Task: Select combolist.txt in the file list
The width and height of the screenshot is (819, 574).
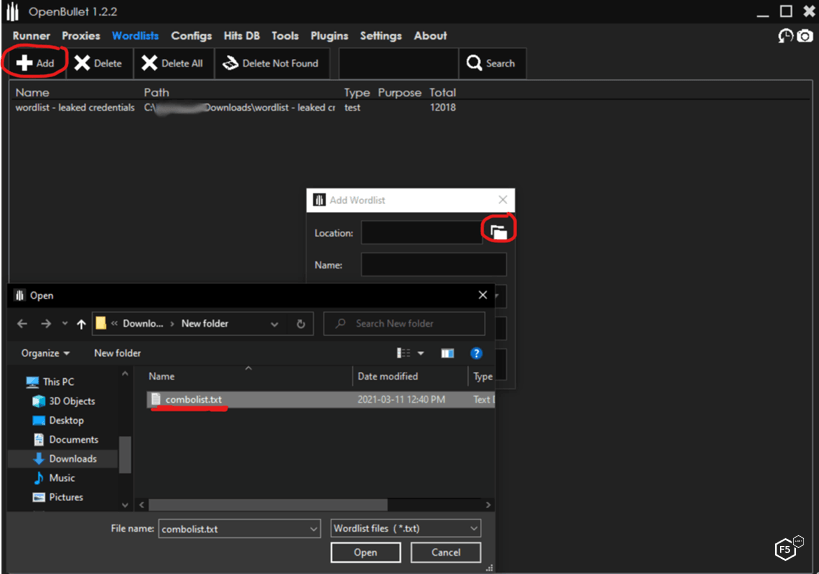Action: coord(193,400)
